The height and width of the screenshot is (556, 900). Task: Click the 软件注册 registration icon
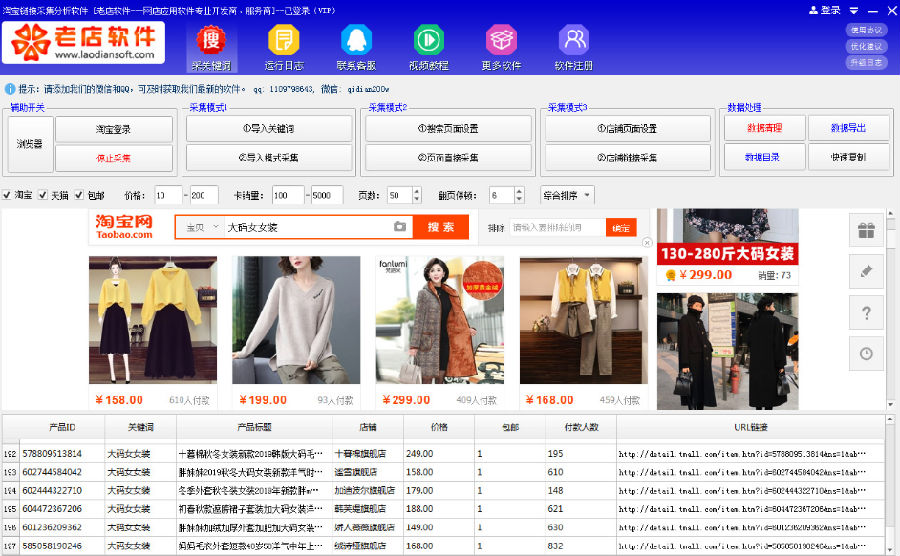click(573, 40)
